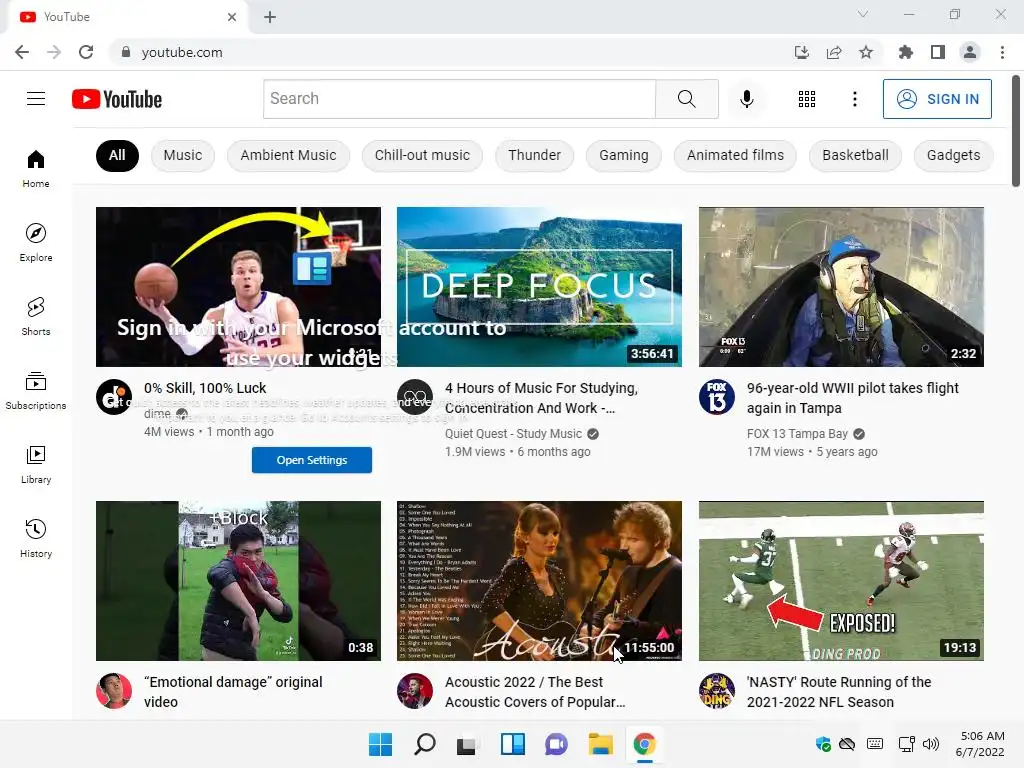Open Library in the sidebar
The image size is (1024, 768).
(36, 464)
